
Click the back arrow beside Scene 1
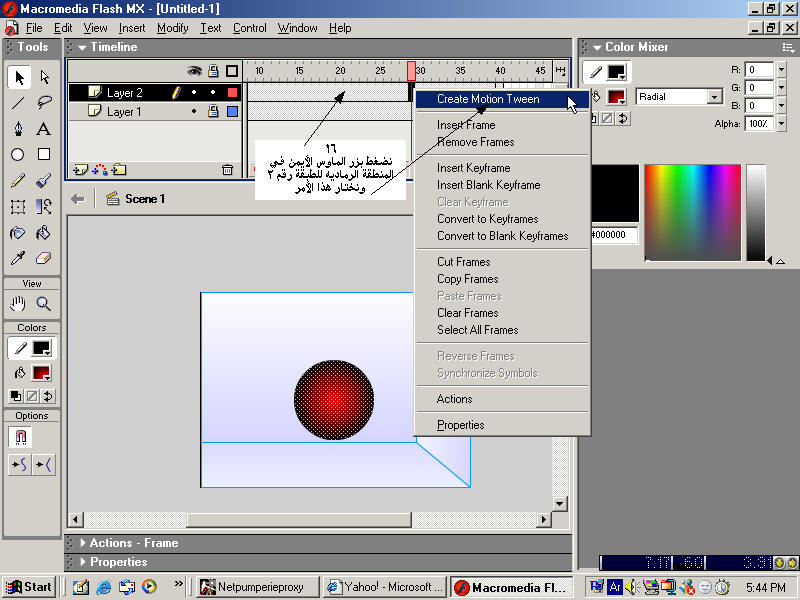[78, 199]
